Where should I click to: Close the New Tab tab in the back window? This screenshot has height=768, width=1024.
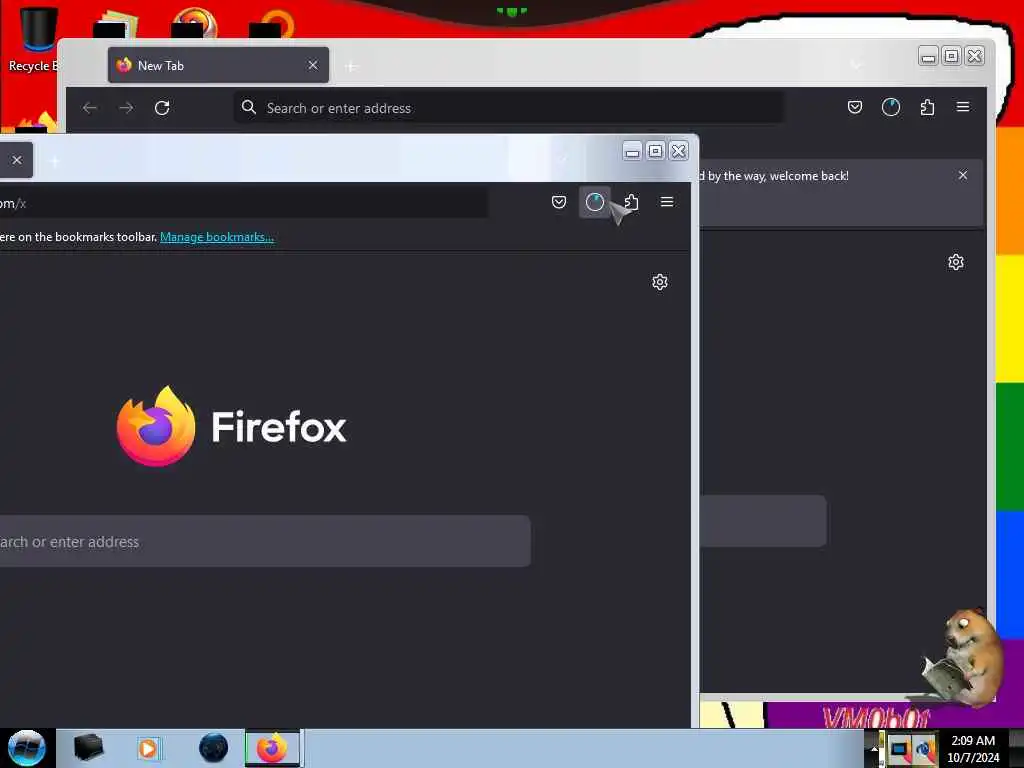pos(313,65)
